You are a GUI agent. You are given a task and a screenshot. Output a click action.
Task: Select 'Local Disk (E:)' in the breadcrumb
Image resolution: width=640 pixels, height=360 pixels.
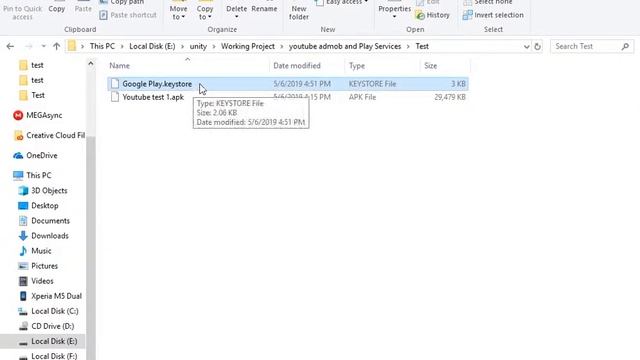[152, 47]
